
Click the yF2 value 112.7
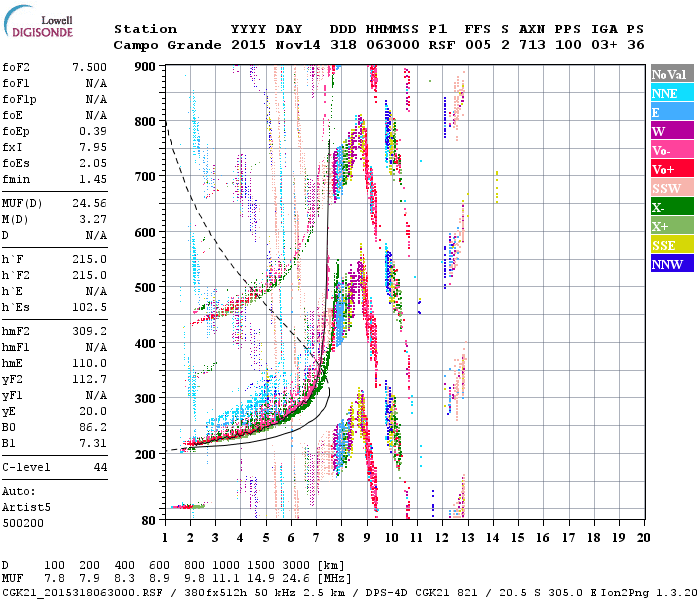coord(89,379)
